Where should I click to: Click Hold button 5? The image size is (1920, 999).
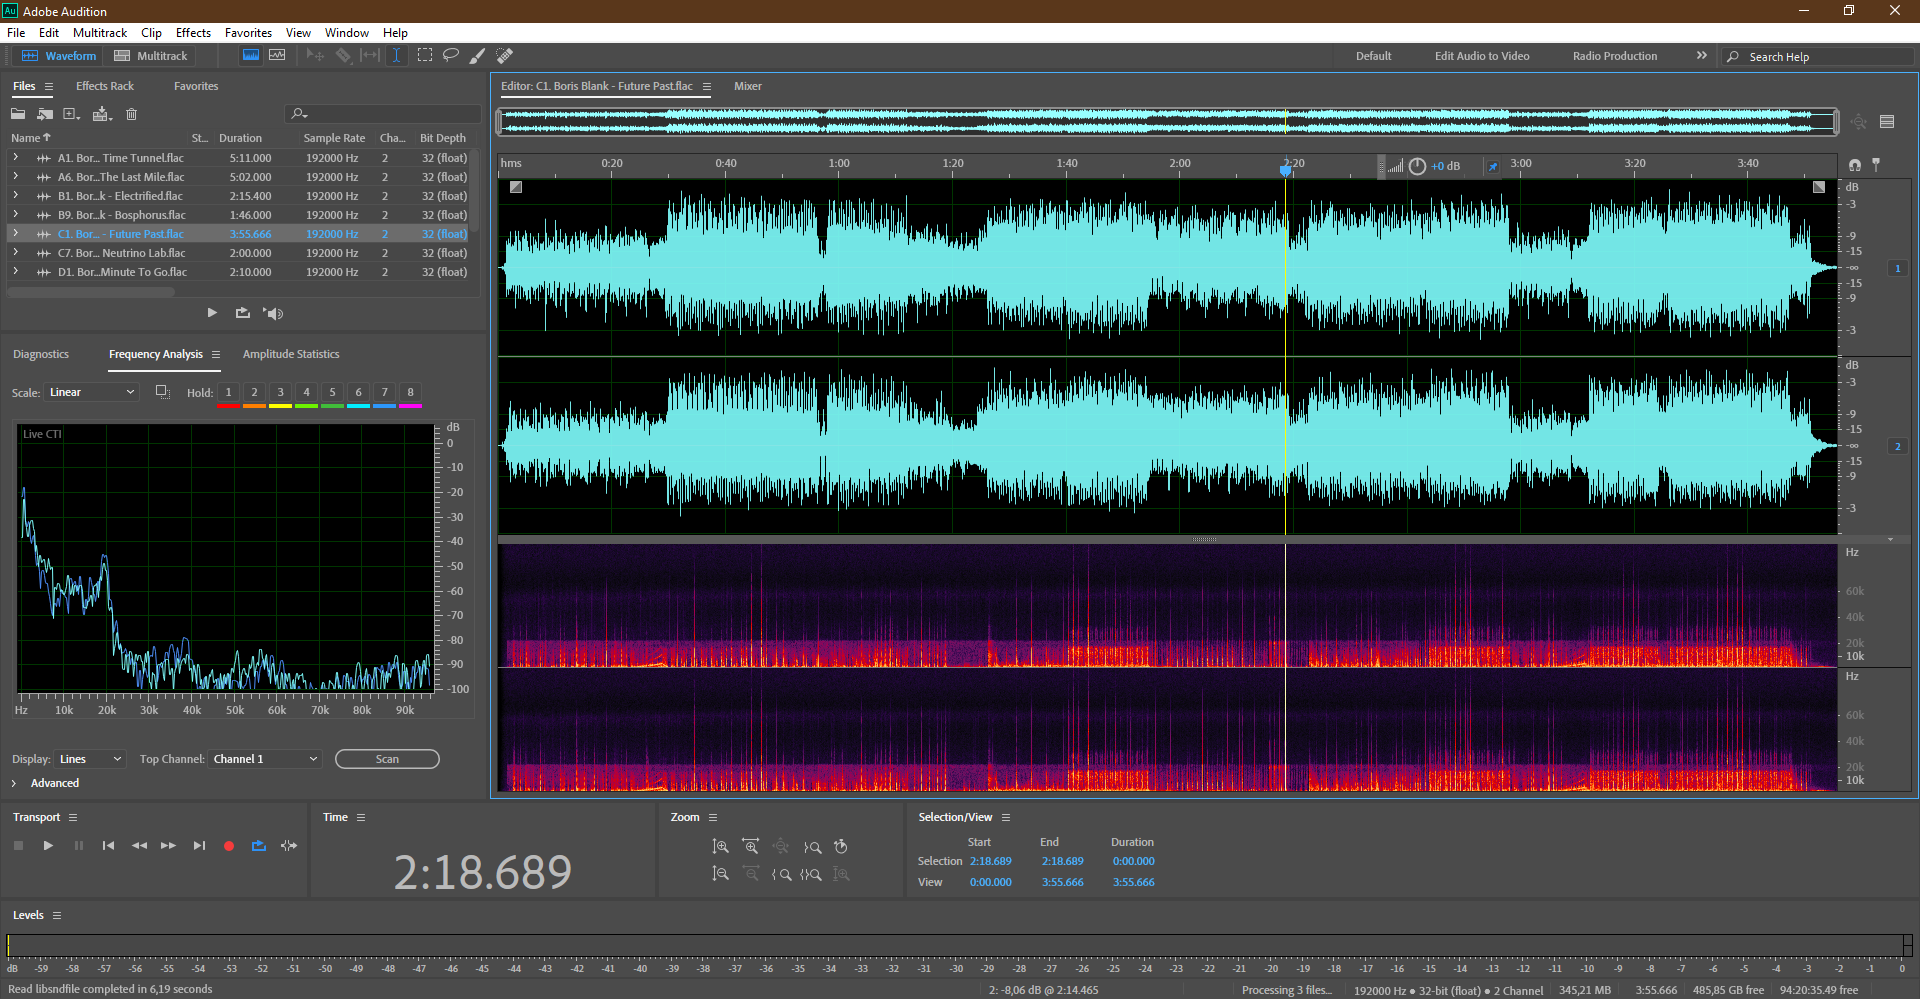(x=333, y=392)
